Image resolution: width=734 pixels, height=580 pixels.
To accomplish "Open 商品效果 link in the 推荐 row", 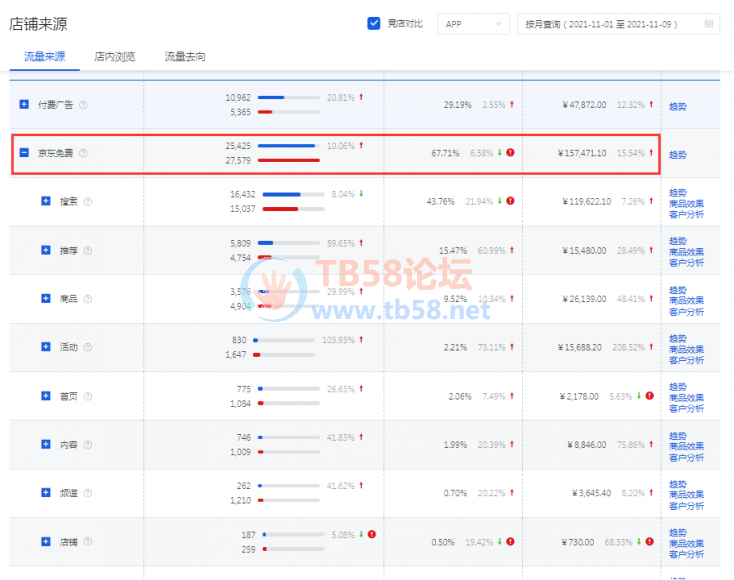I will click(686, 252).
